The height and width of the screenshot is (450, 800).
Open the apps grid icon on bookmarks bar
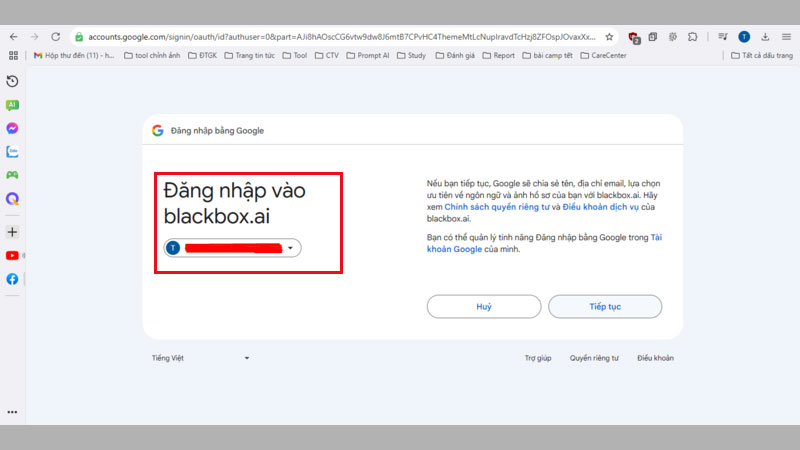pyautogui.click(x=13, y=55)
